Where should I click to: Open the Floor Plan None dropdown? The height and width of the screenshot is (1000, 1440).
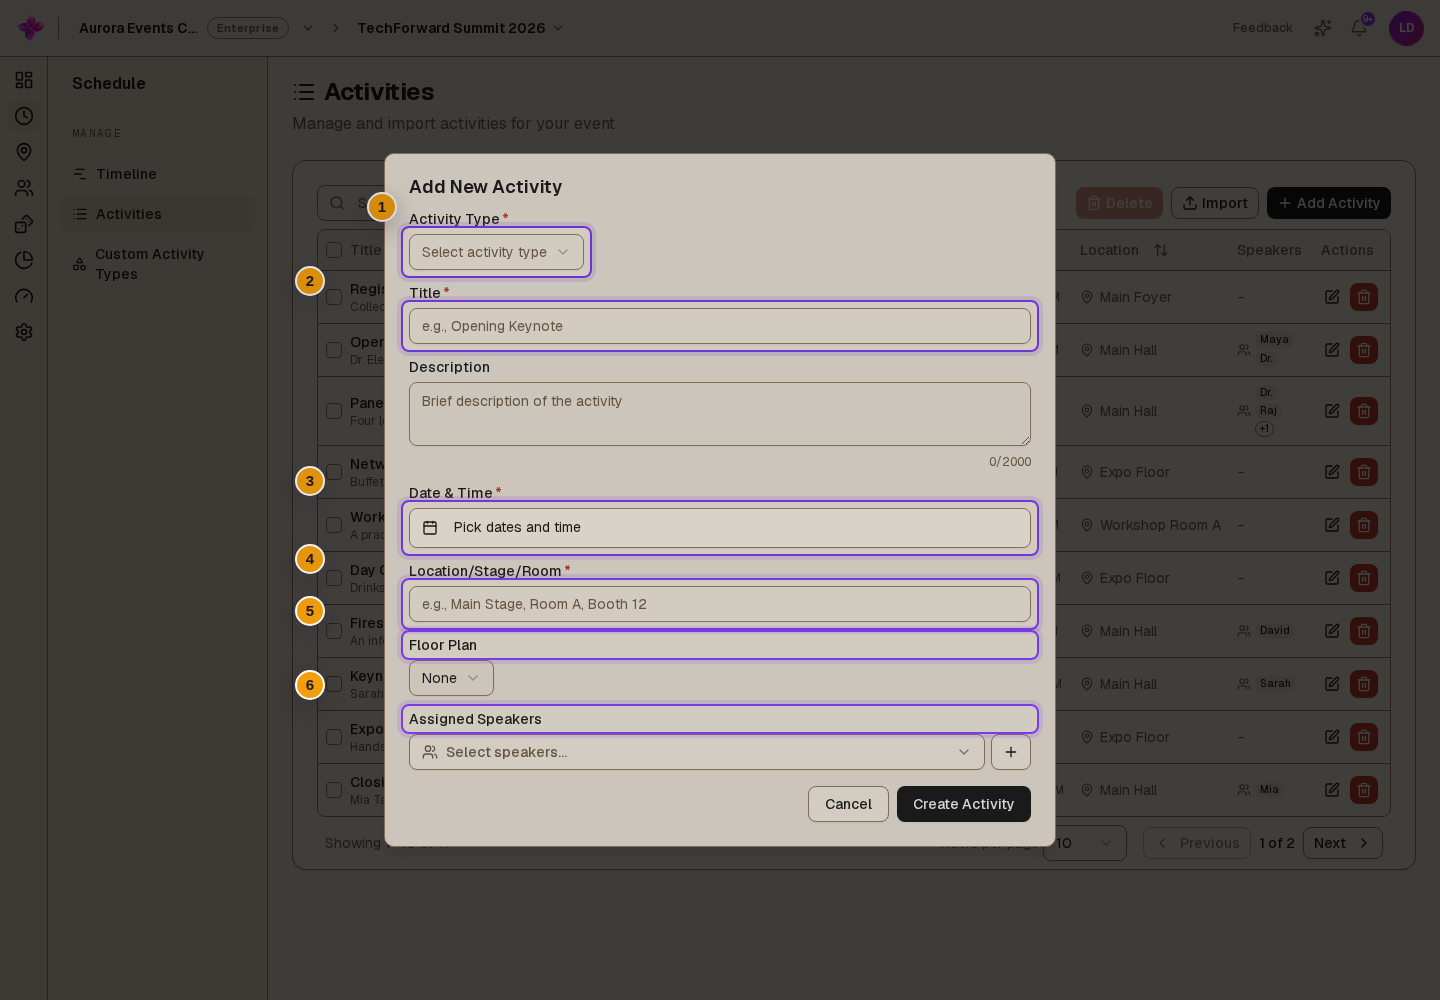[451, 678]
